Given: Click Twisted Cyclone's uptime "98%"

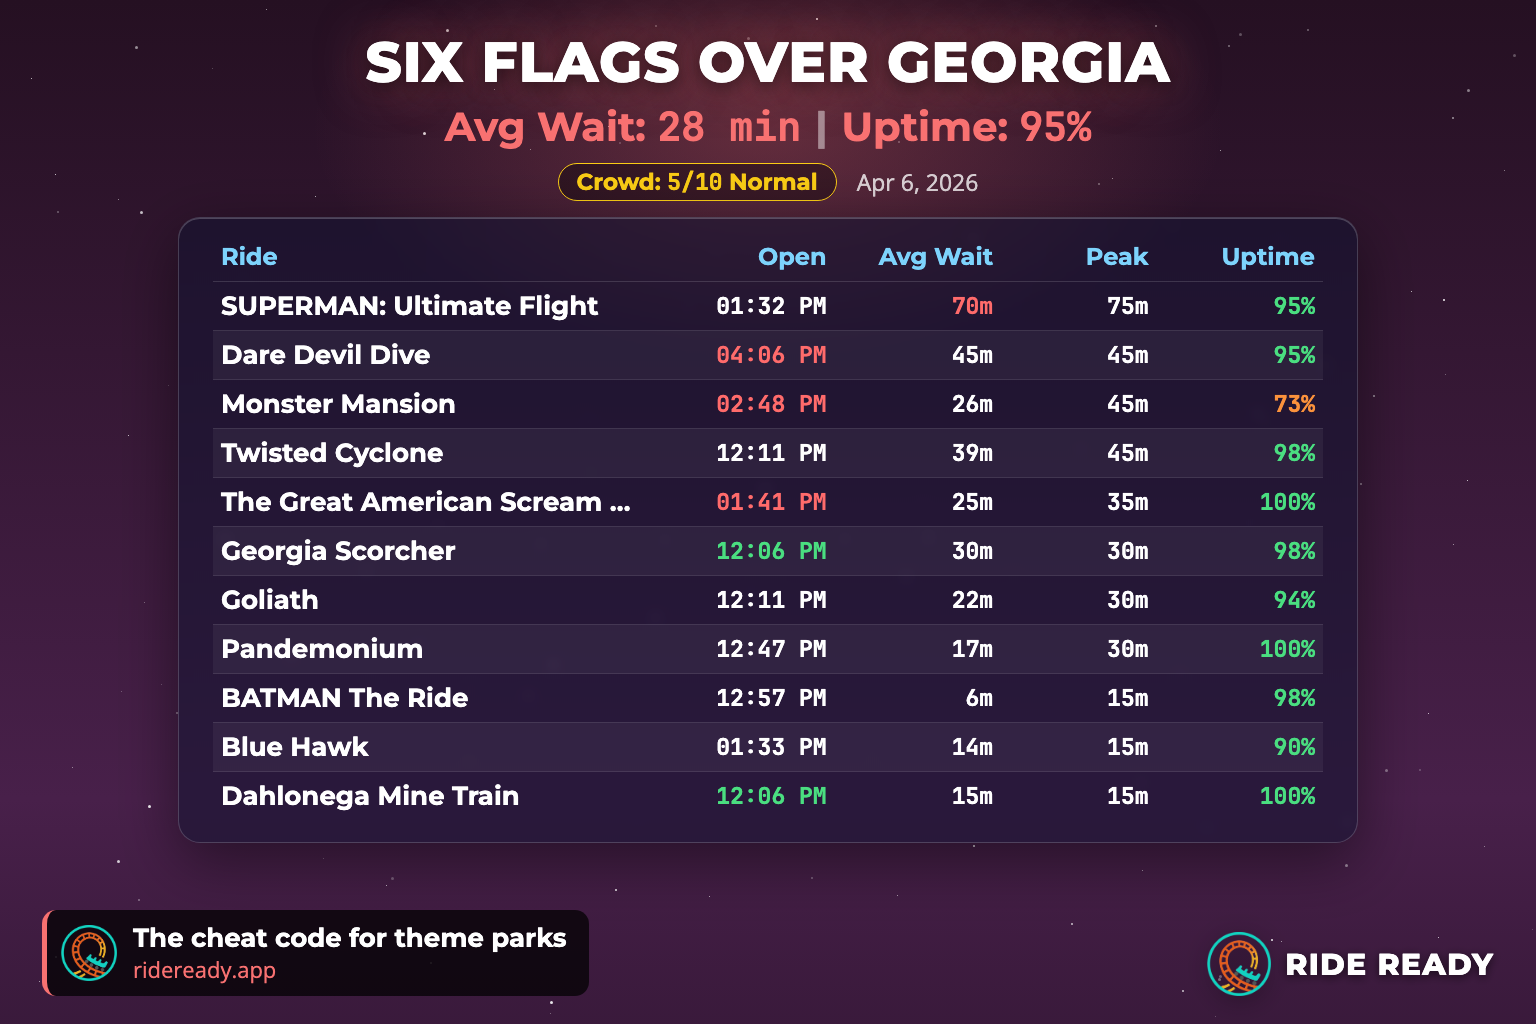Looking at the screenshot, I should click(x=1294, y=453).
